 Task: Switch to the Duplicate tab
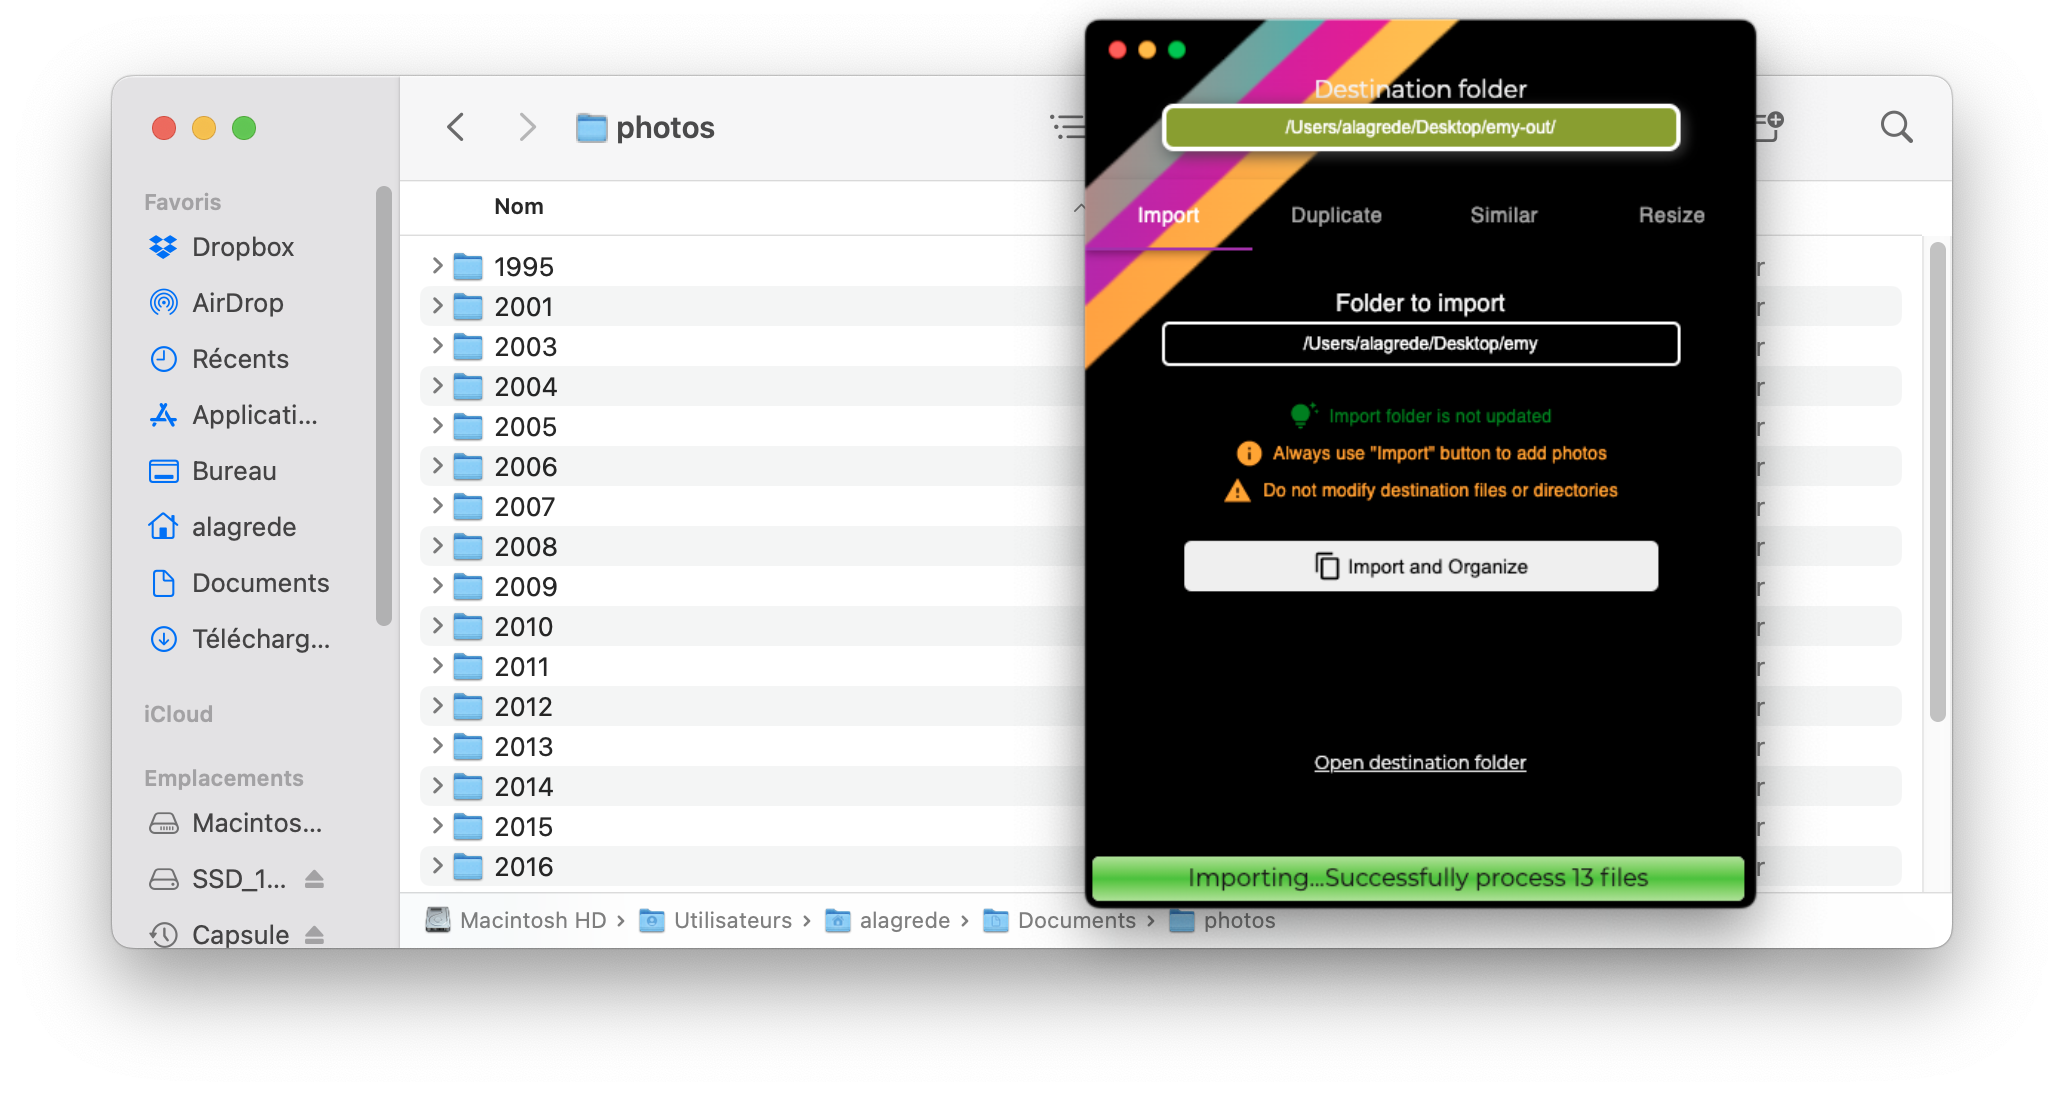pyautogui.click(x=1336, y=215)
